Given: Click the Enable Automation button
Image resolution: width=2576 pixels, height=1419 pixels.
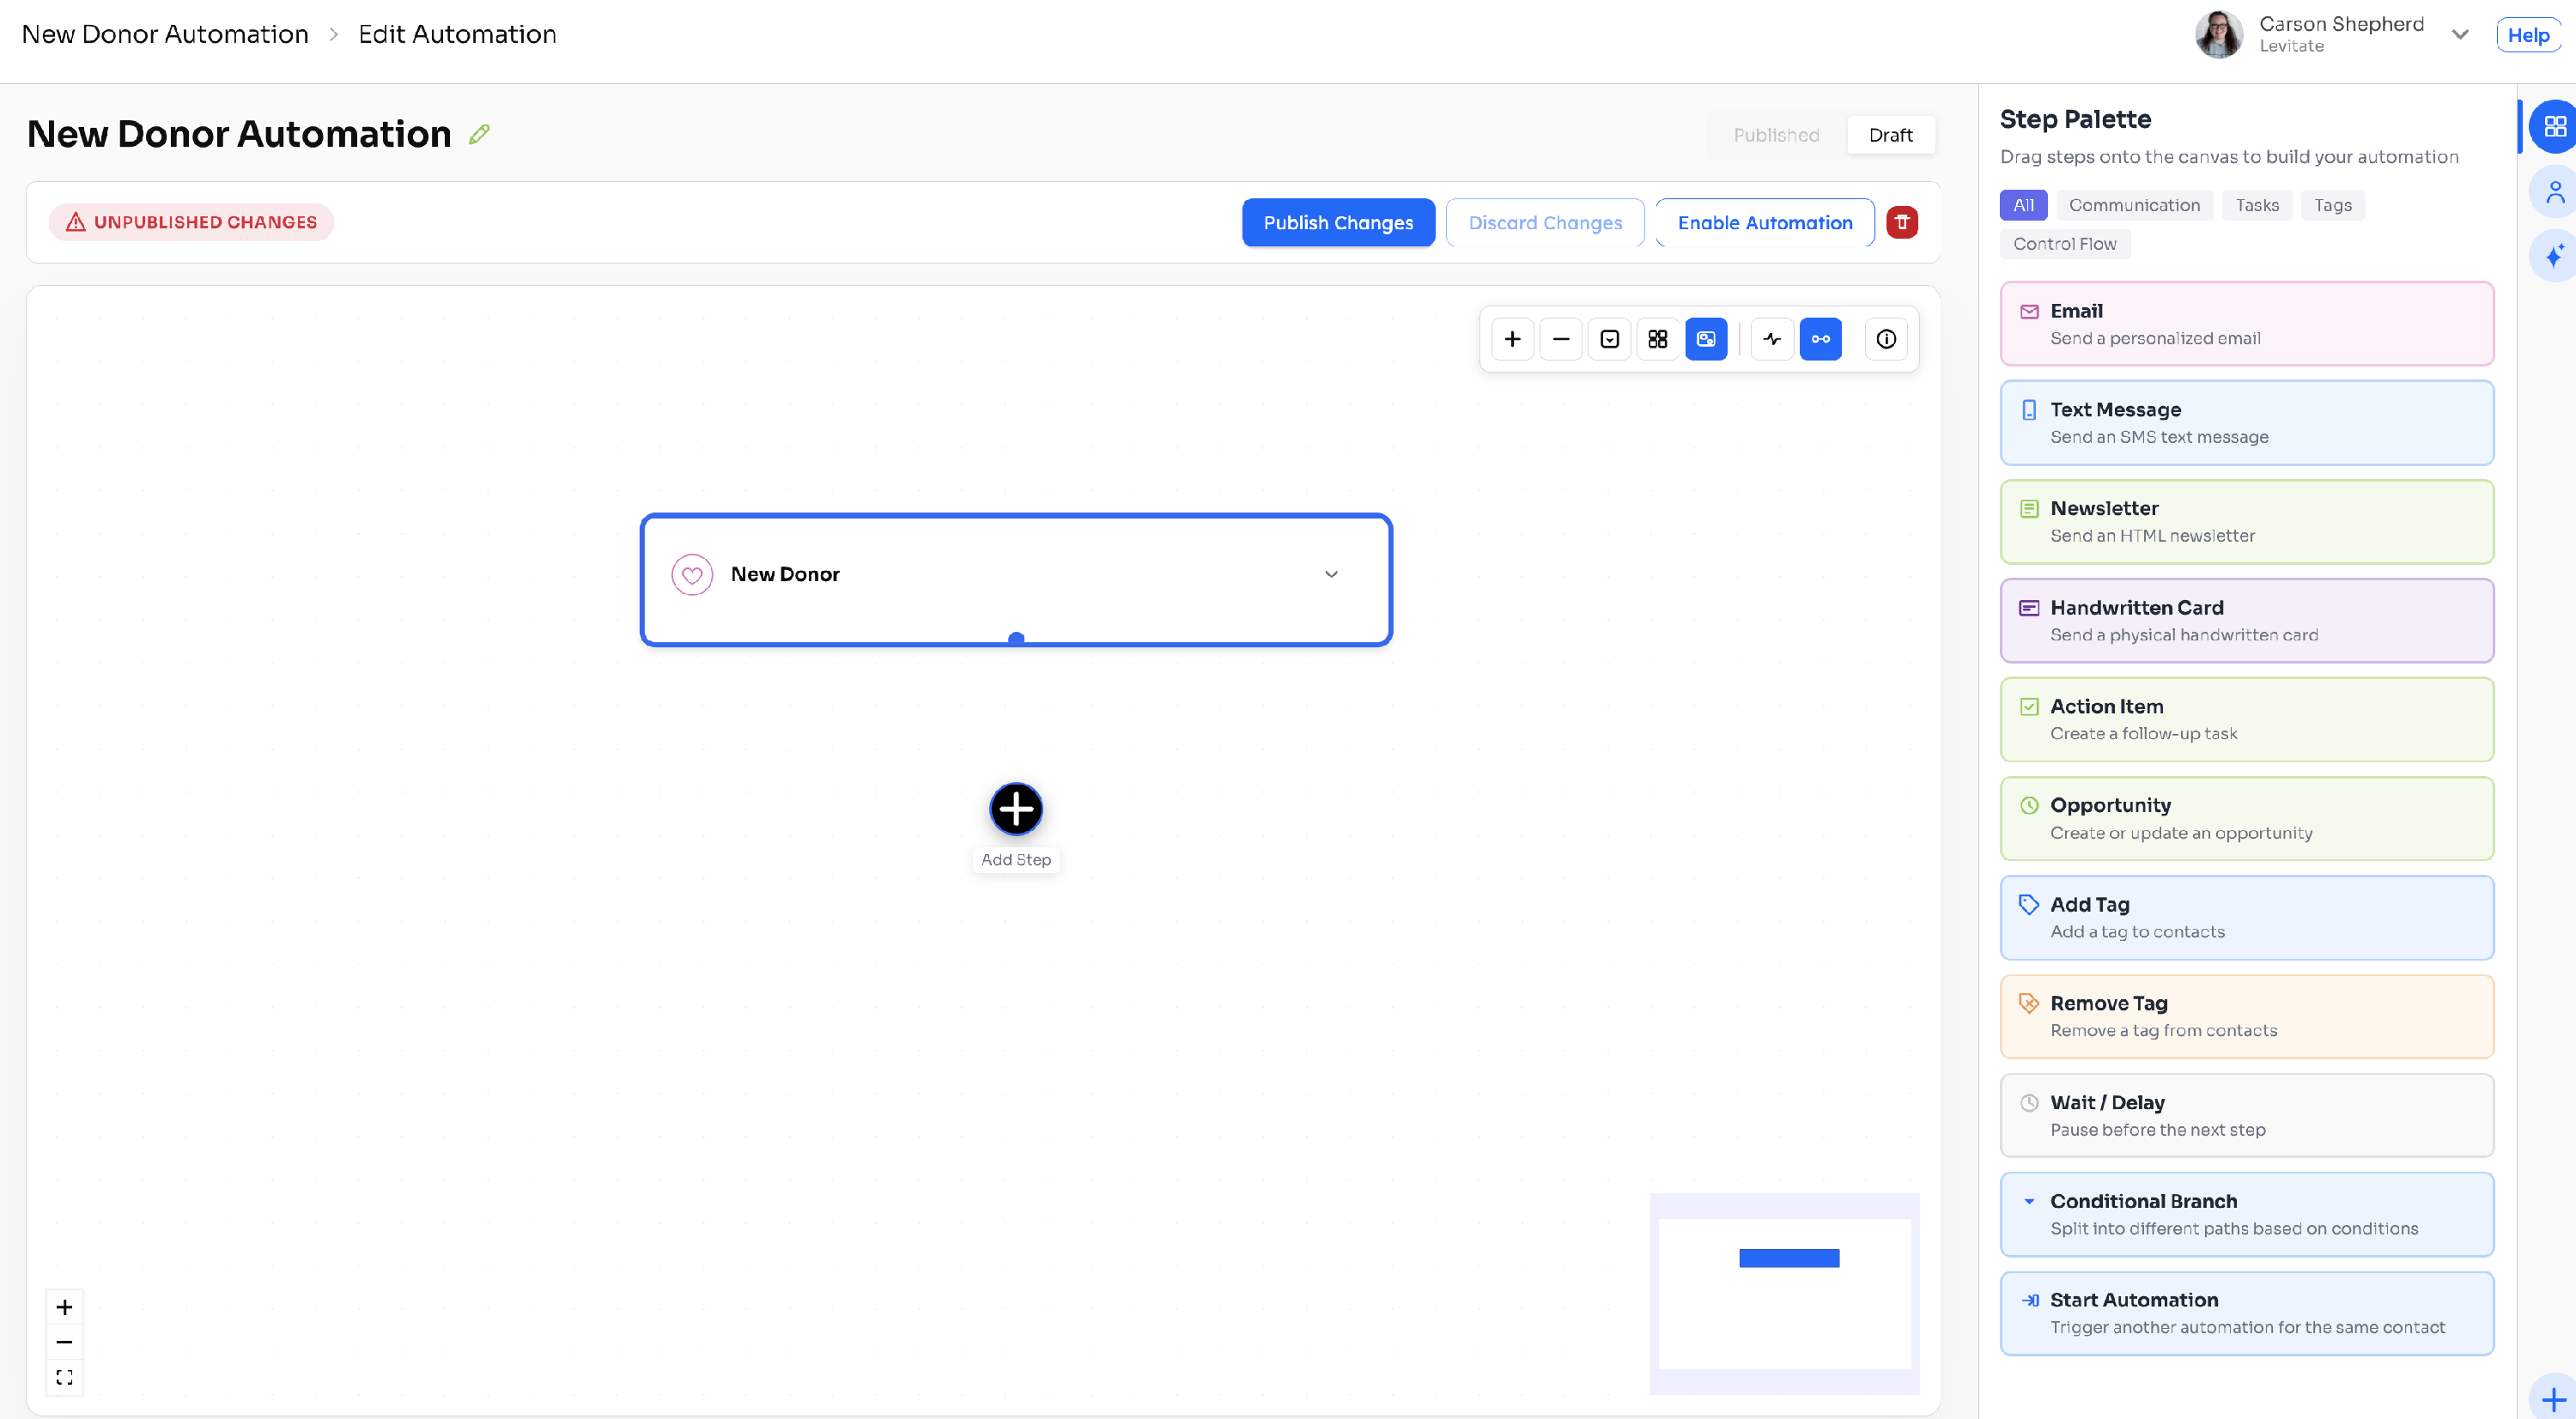Looking at the screenshot, I should (1764, 222).
